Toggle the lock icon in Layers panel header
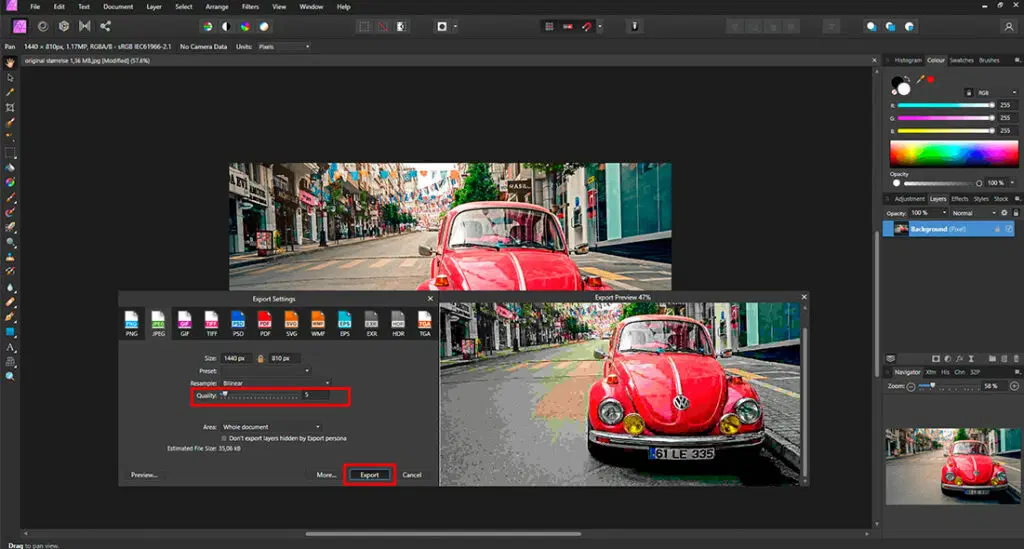1024x549 pixels. tap(1016, 213)
